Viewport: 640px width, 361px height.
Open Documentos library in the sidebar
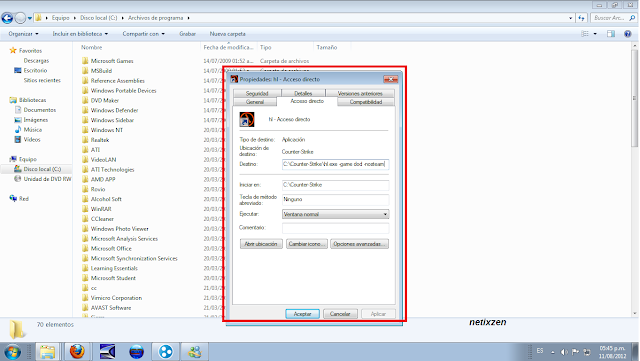tap(39, 110)
